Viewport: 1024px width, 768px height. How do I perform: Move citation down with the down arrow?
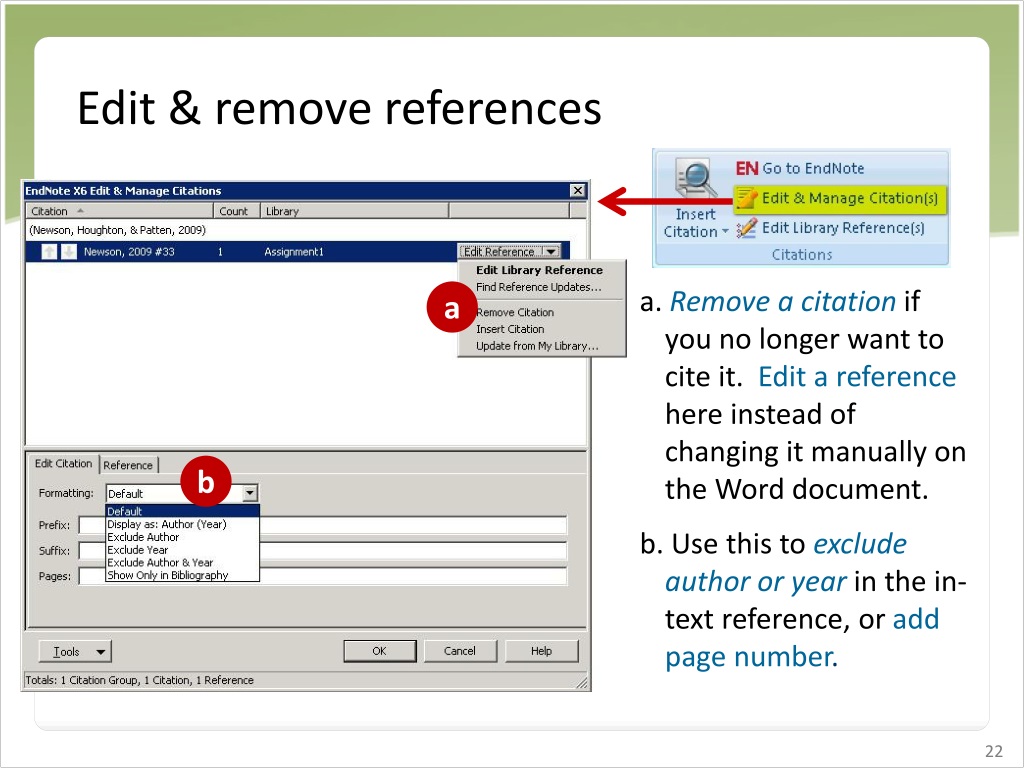click(69, 251)
